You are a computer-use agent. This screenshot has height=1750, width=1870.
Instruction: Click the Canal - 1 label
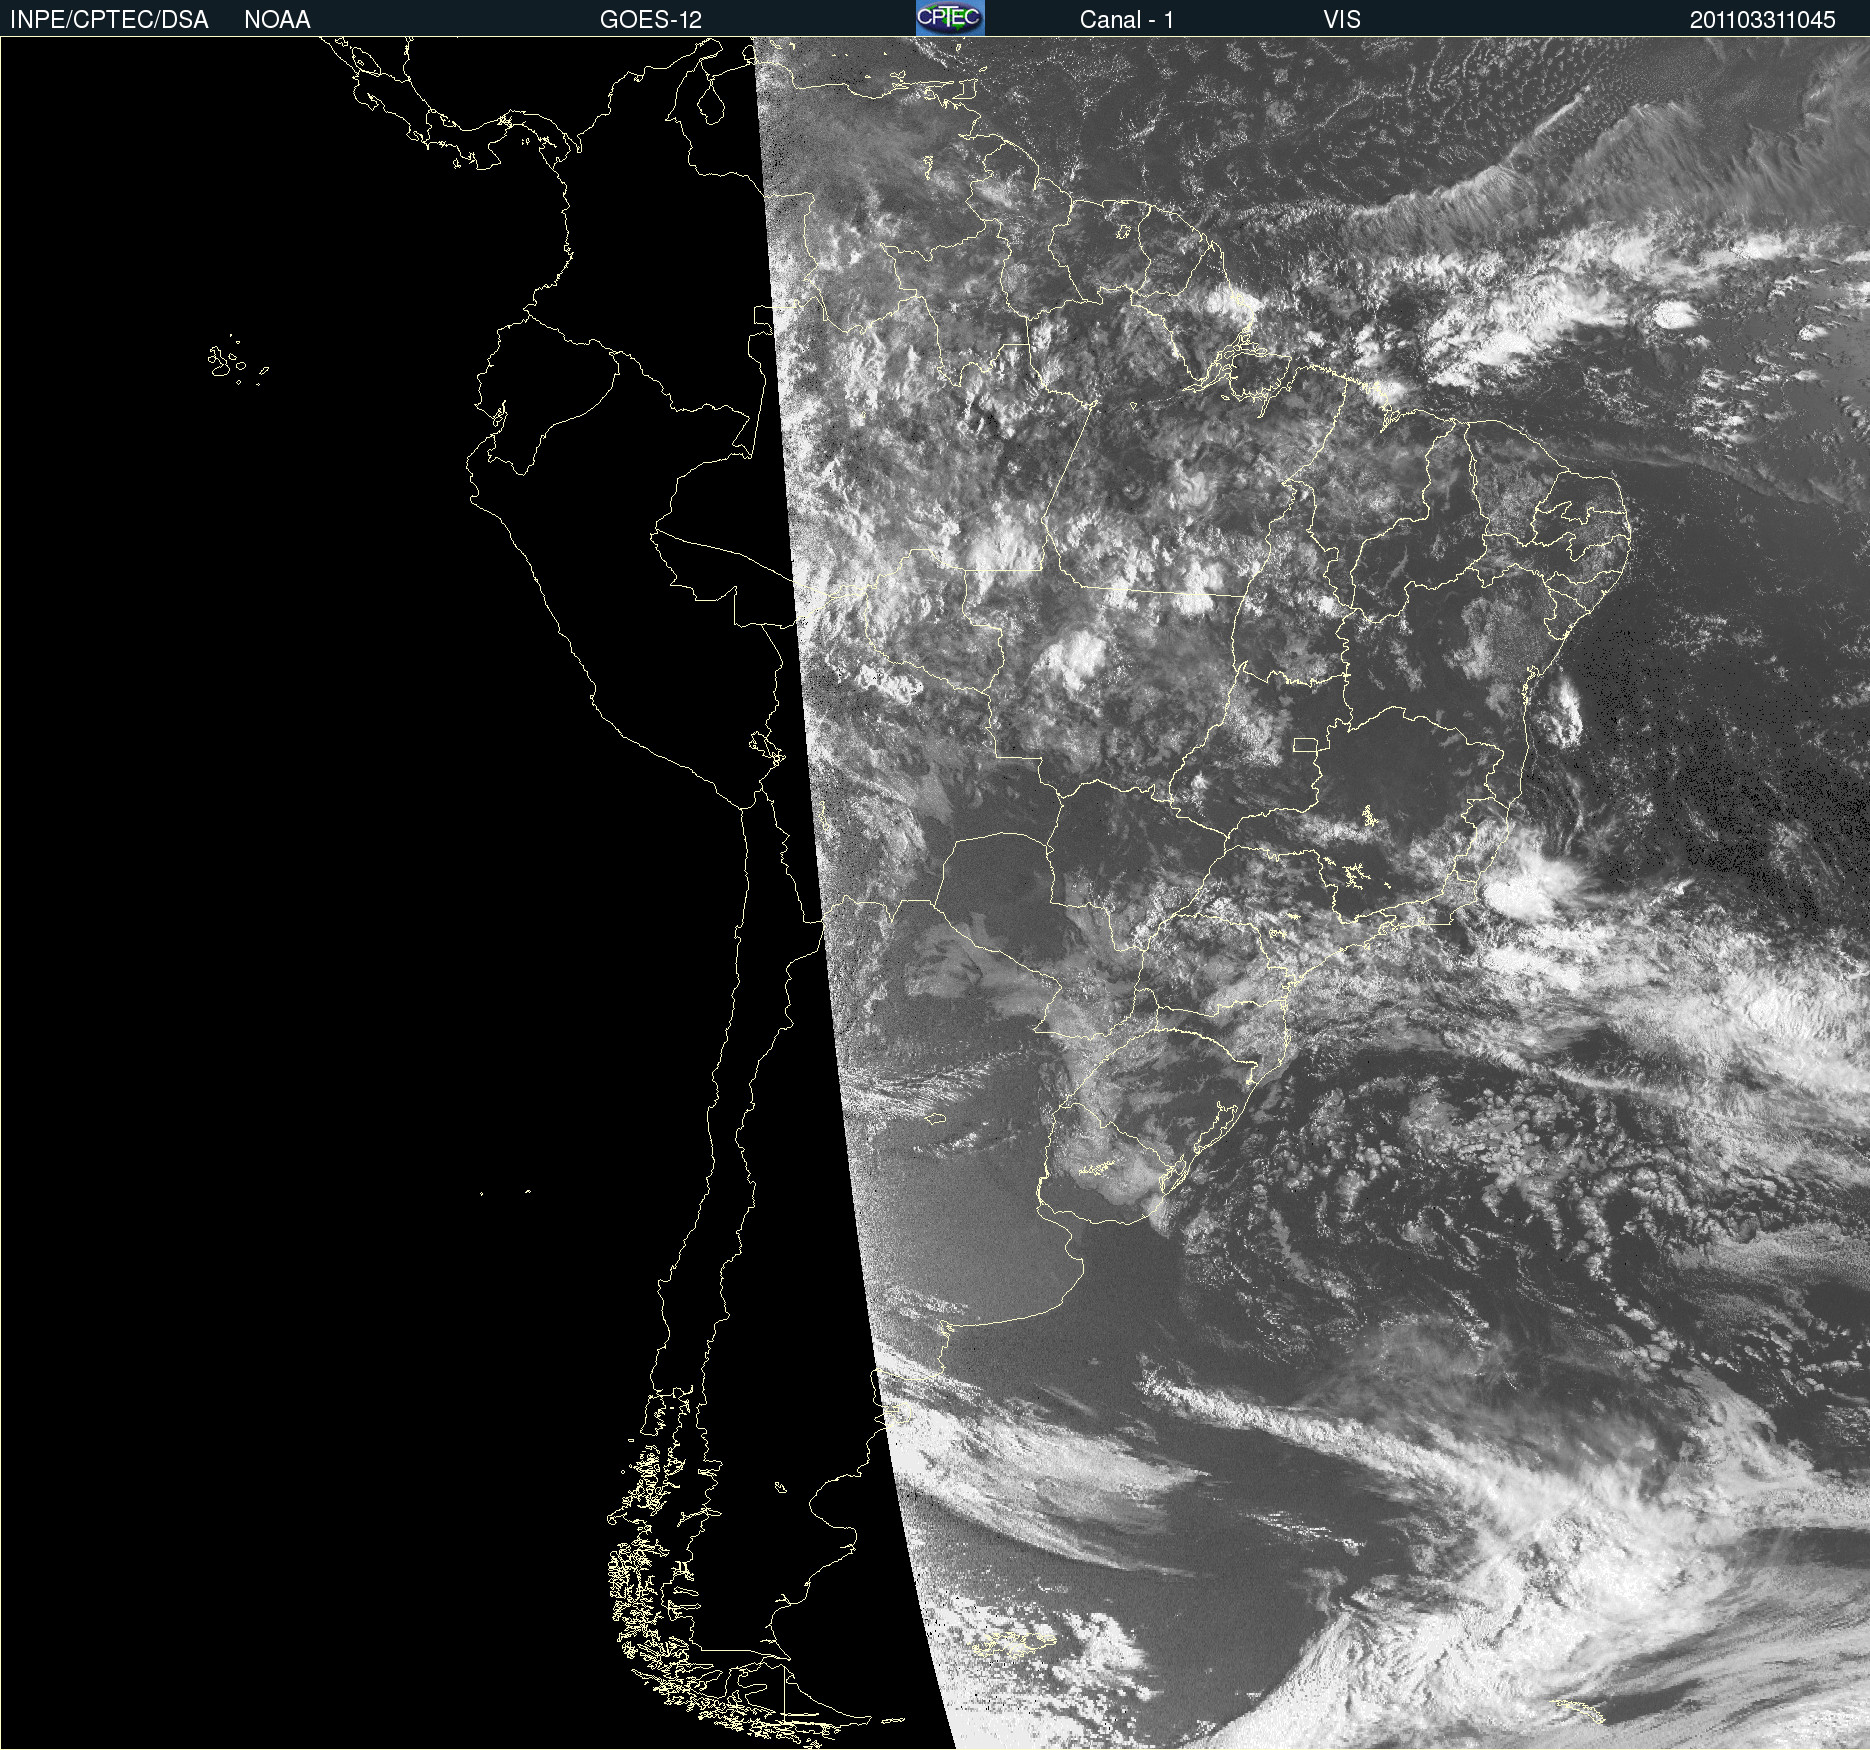[1127, 20]
